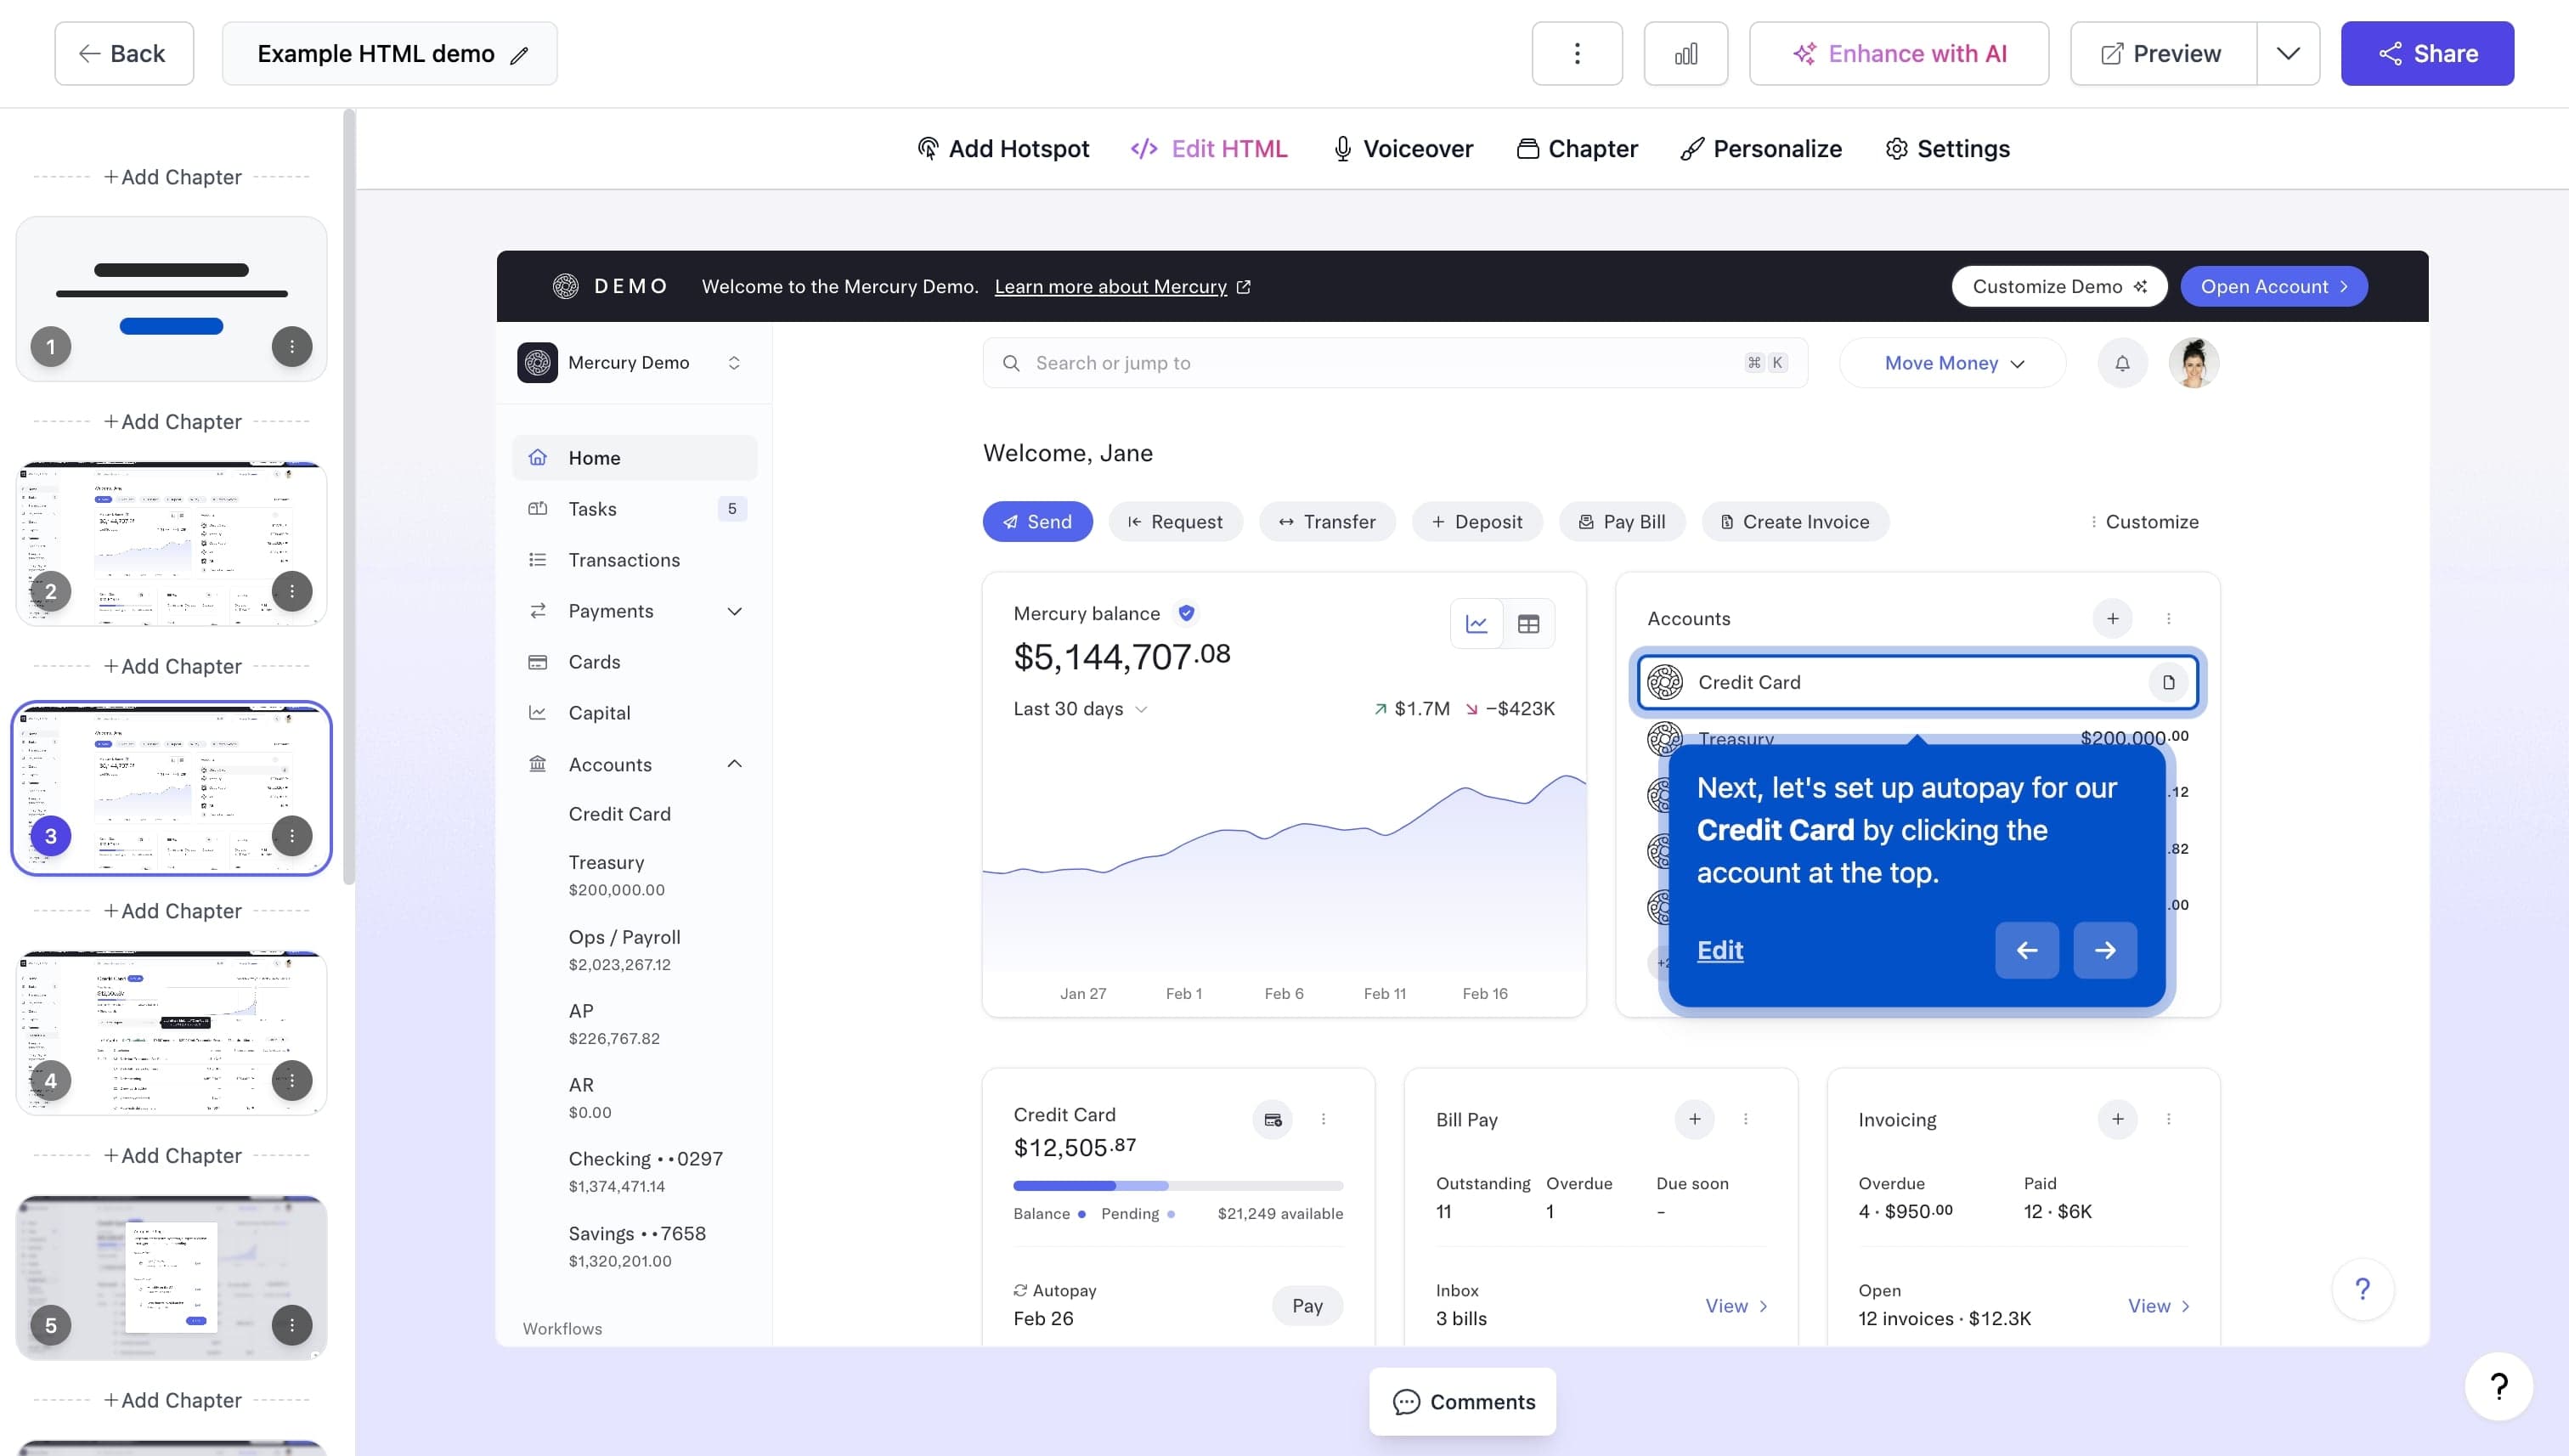Open options for chapter thumbnail 5
Image resolution: width=2569 pixels, height=1456 pixels.
(x=292, y=1325)
